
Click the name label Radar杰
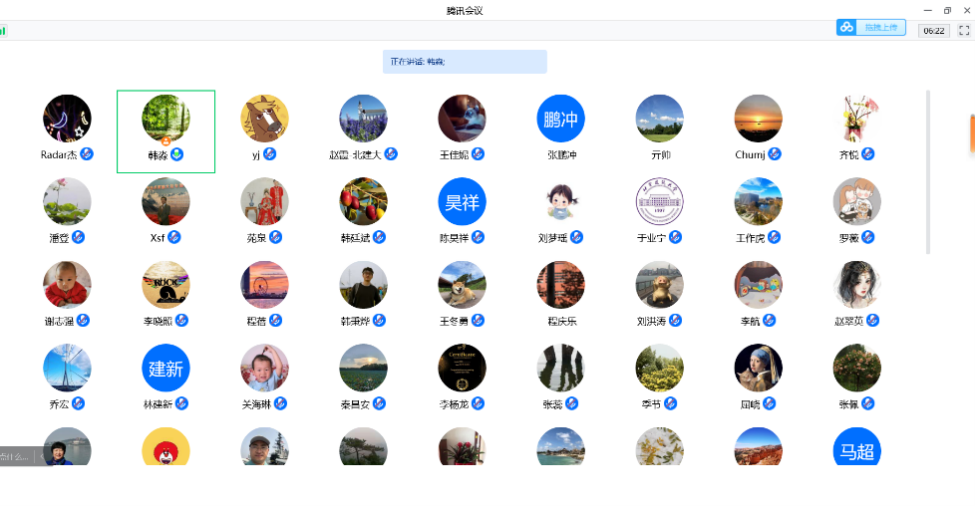click(59, 155)
